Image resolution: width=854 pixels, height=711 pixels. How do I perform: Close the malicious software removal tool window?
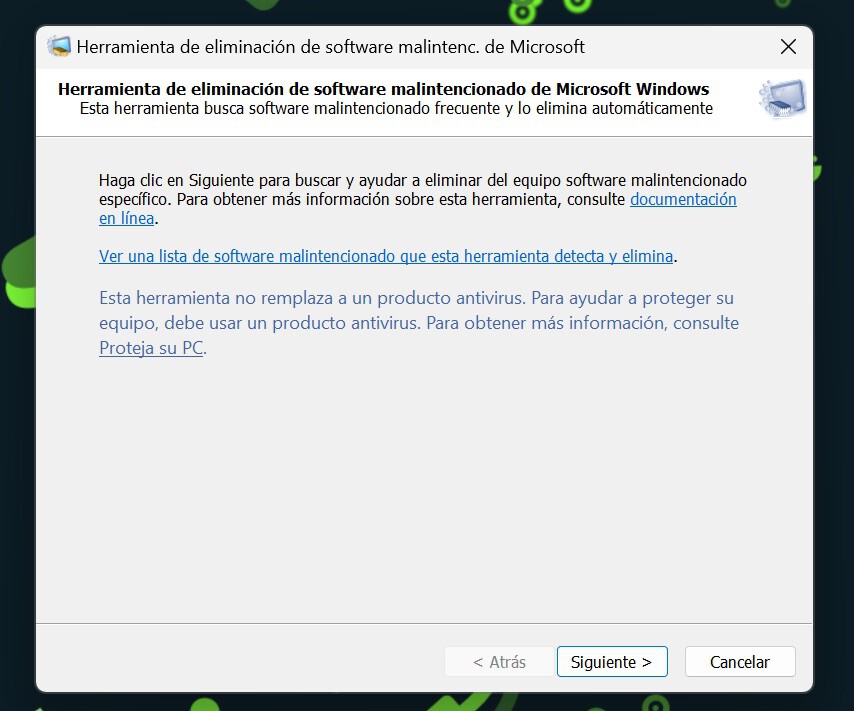pos(788,47)
